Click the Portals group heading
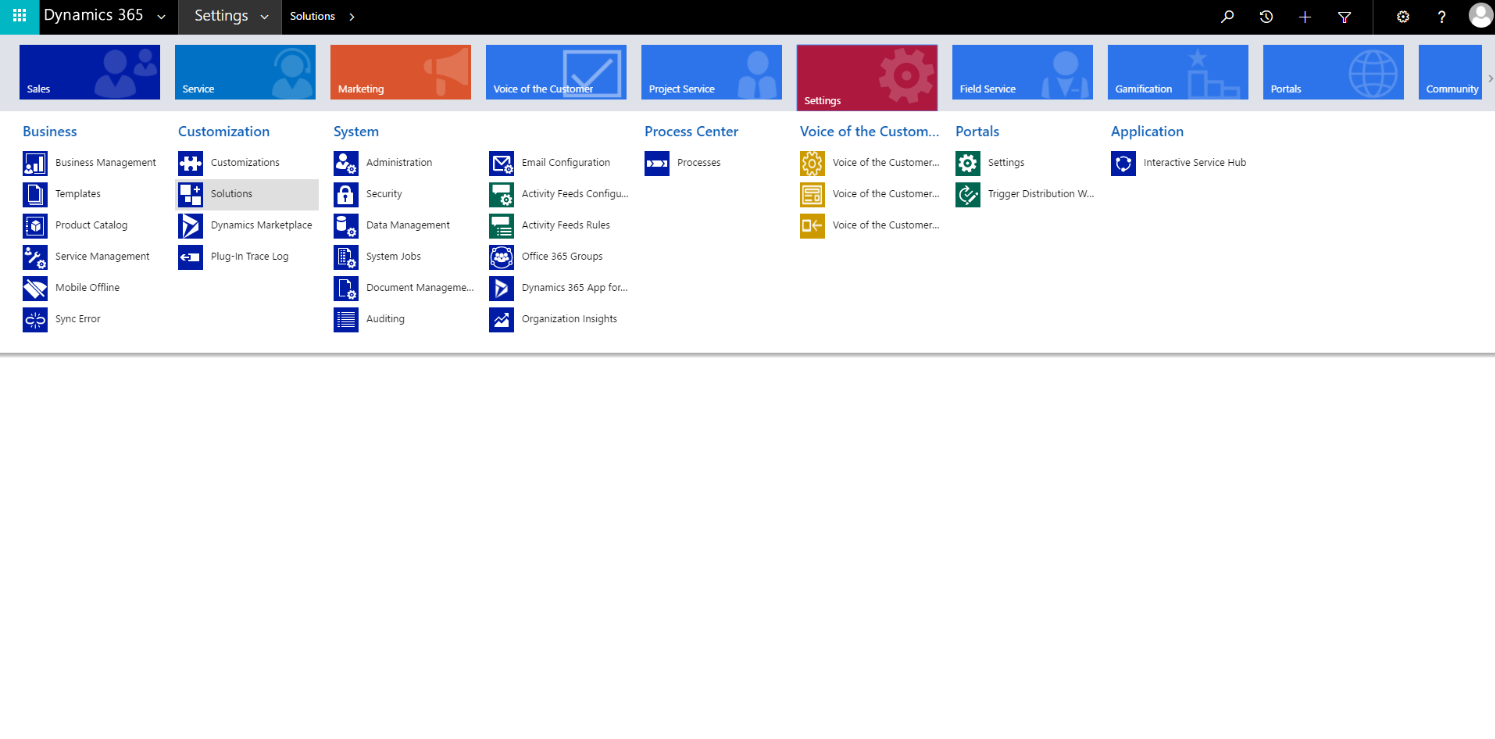Viewport: 1495px width, 739px height. coord(977,131)
